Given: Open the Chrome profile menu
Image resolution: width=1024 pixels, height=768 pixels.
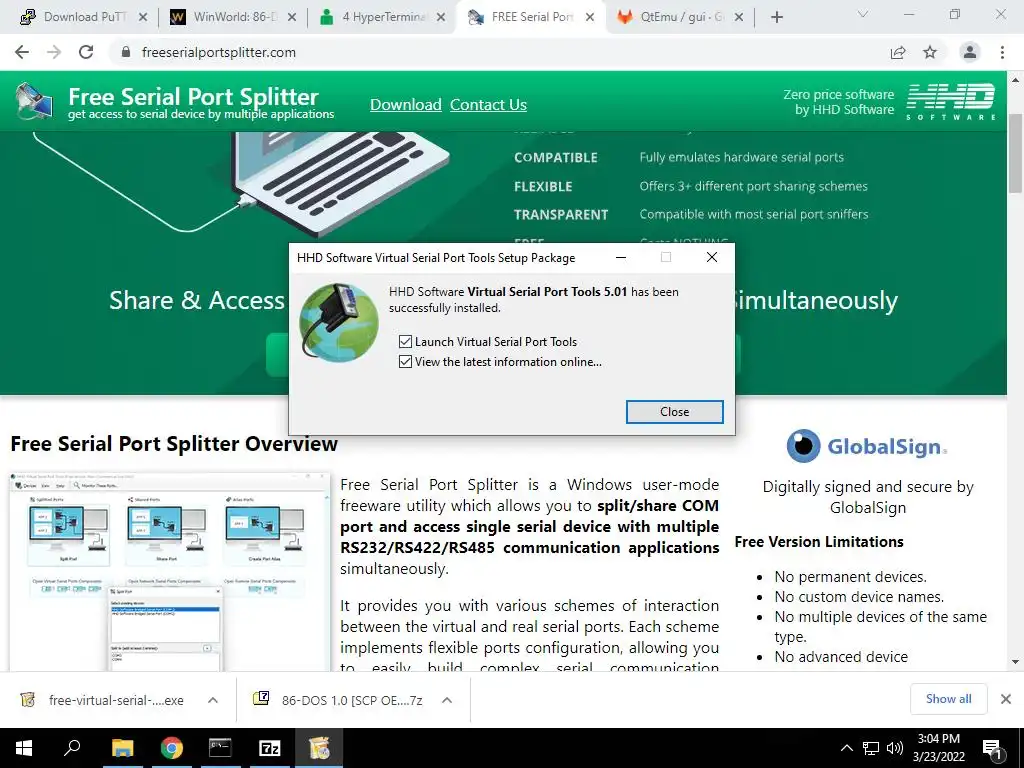Looking at the screenshot, I should [970, 52].
